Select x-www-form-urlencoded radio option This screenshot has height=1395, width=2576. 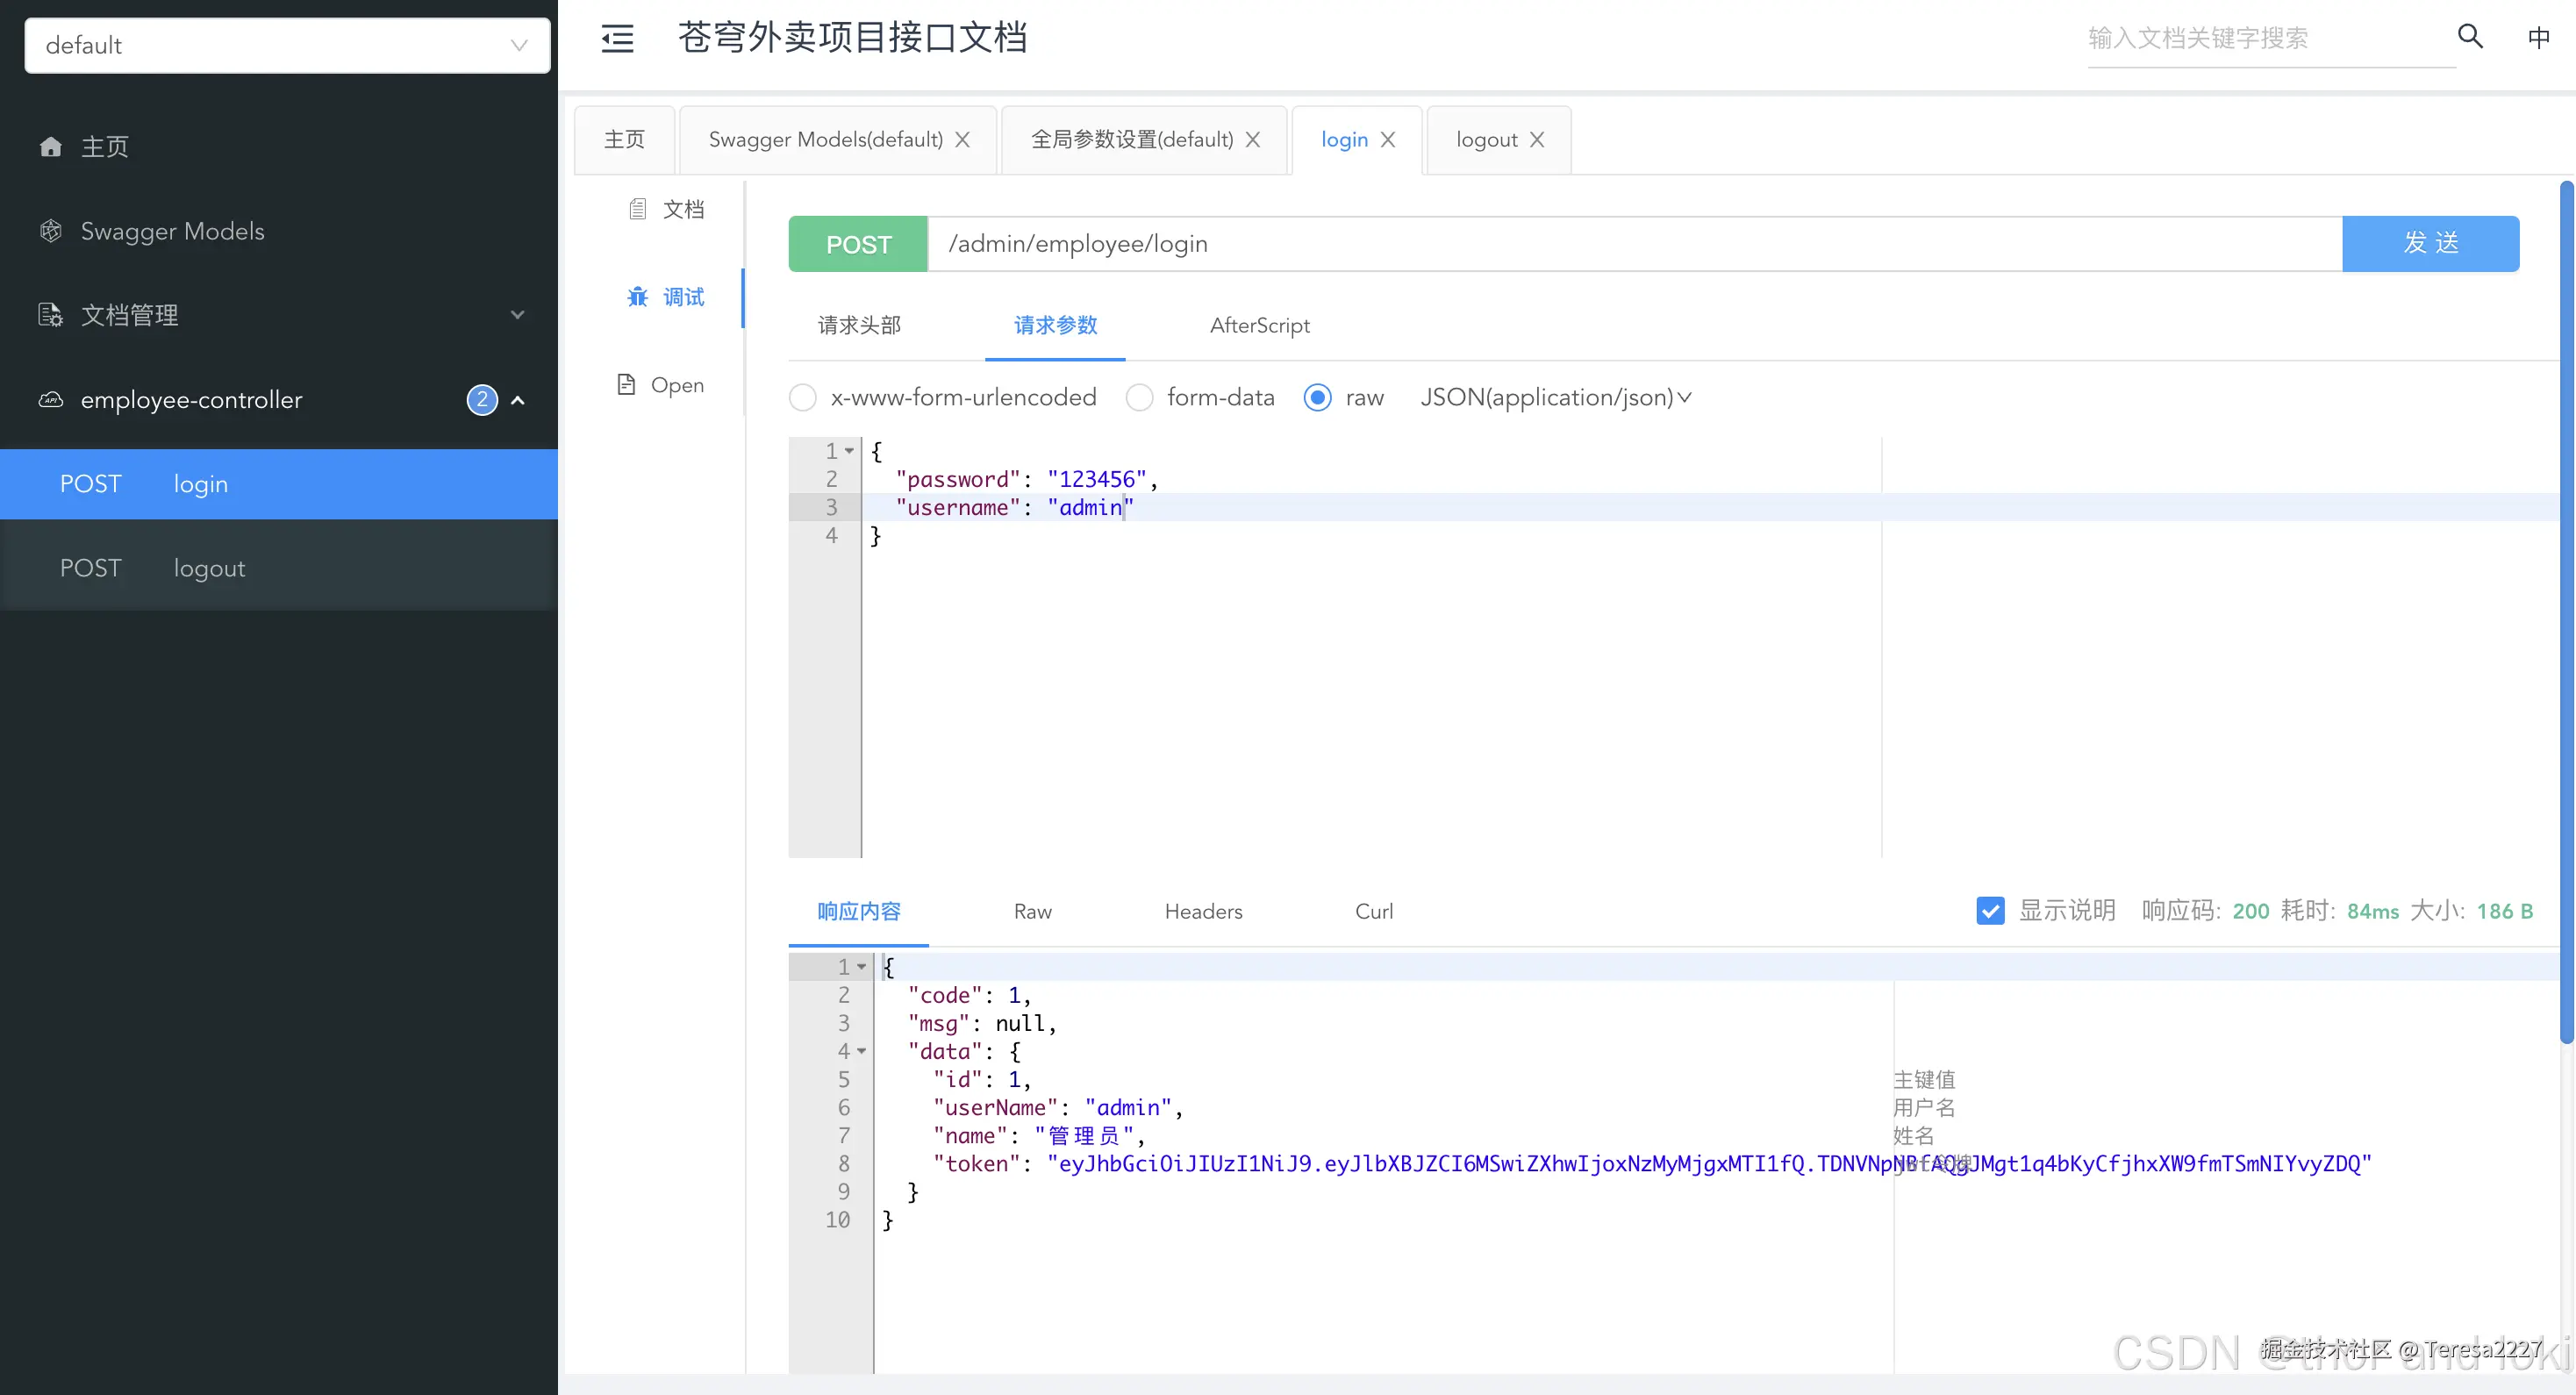point(803,398)
